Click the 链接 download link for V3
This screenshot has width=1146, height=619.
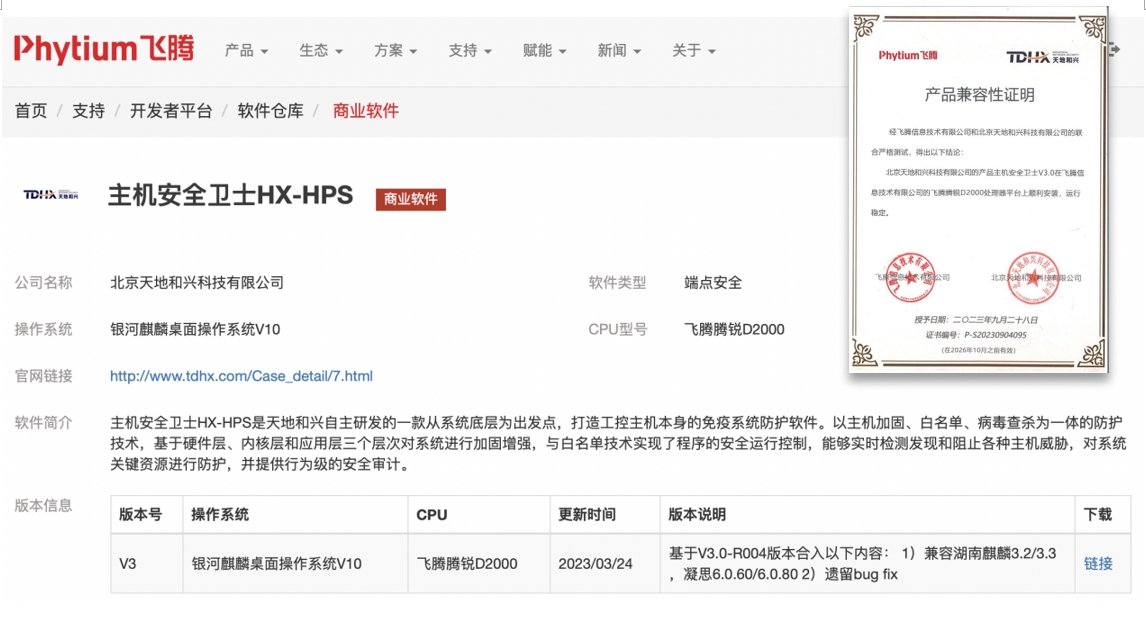click(1098, 563)
